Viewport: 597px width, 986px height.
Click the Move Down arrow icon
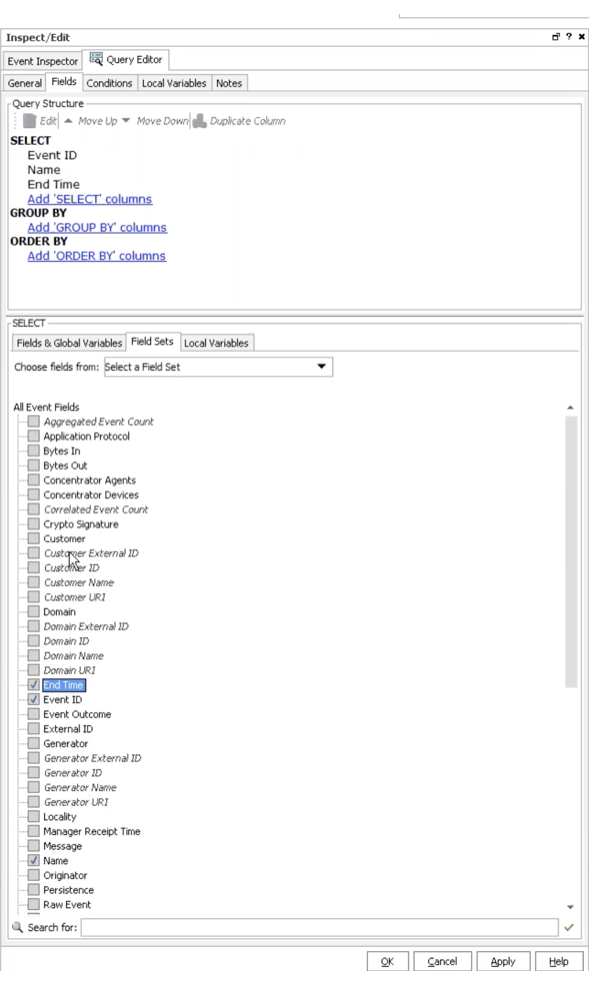coord(126,120)
